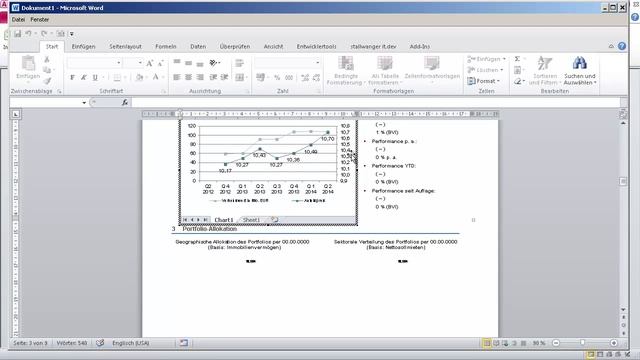Click the blue help question mark icon
This screenshot has height=360, width=640.
tap(622, 46)
